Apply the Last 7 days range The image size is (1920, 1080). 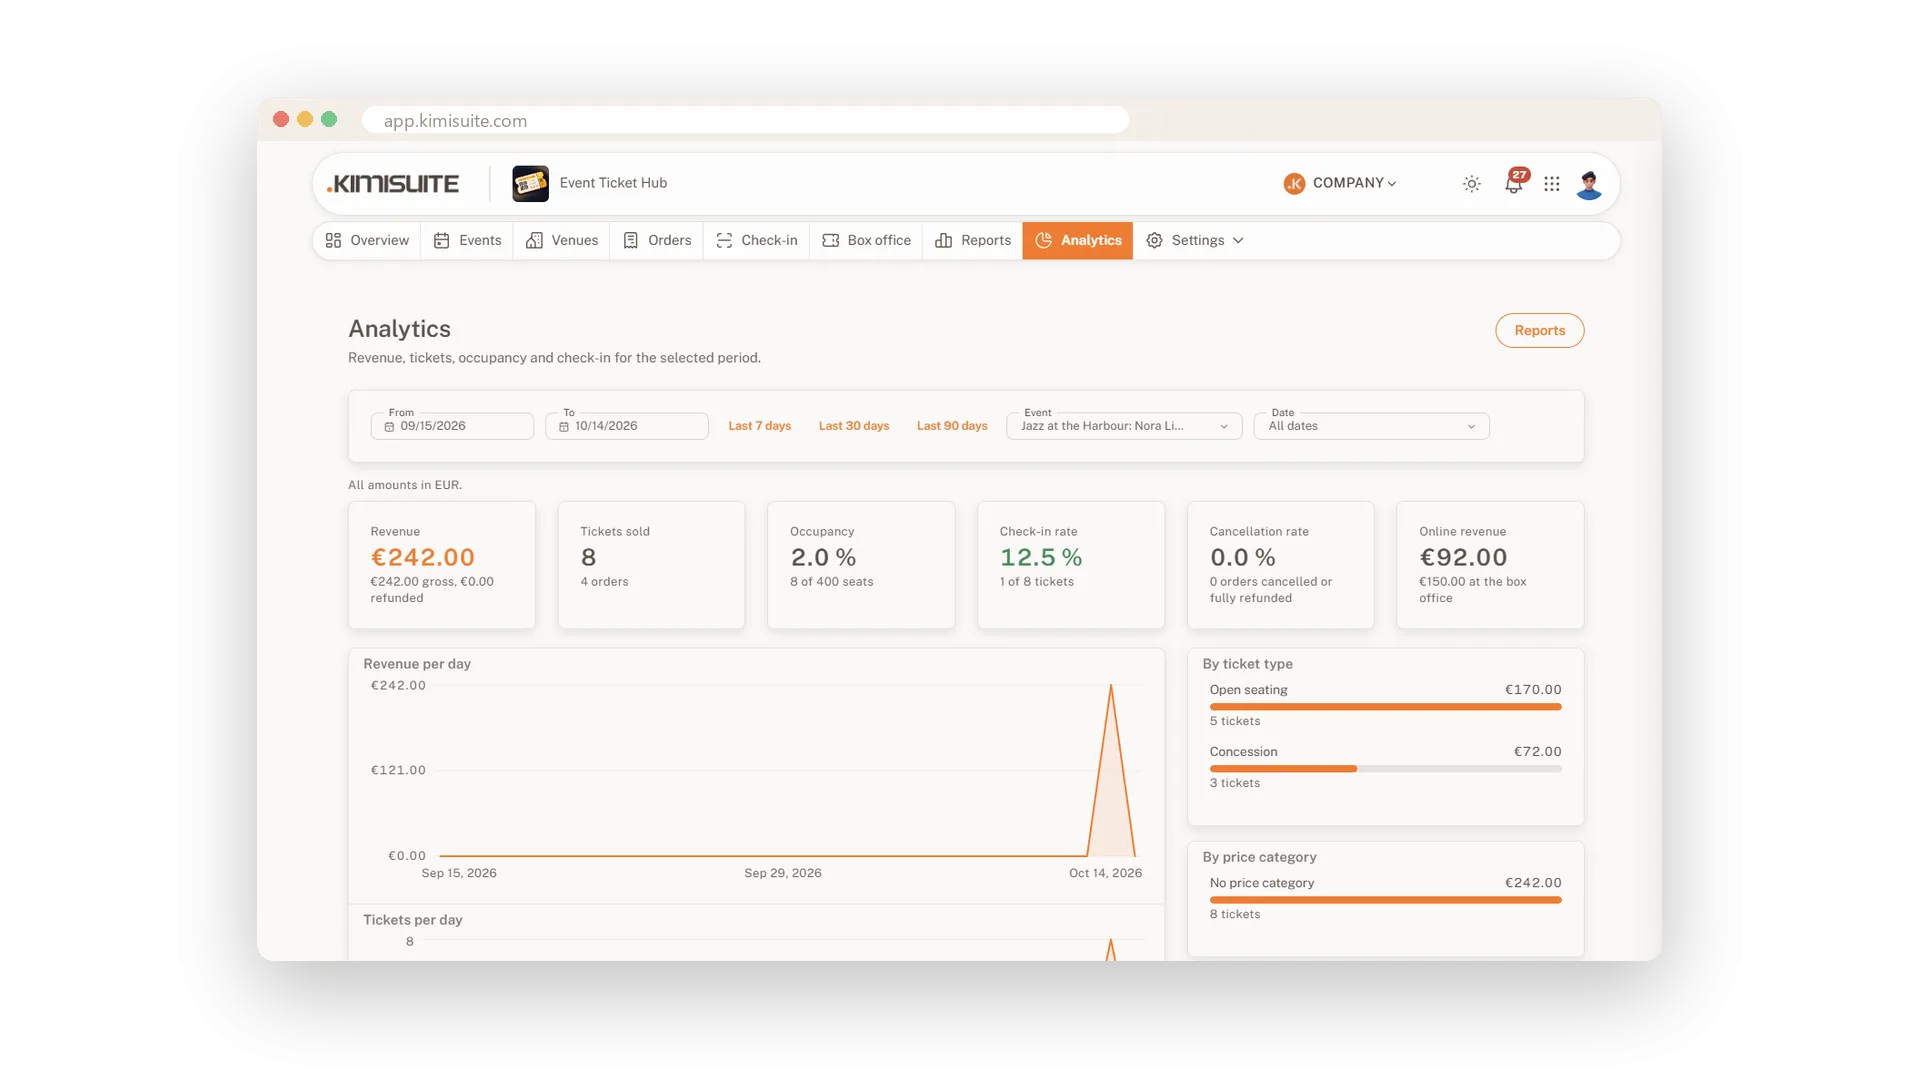(x=760, y=426)
